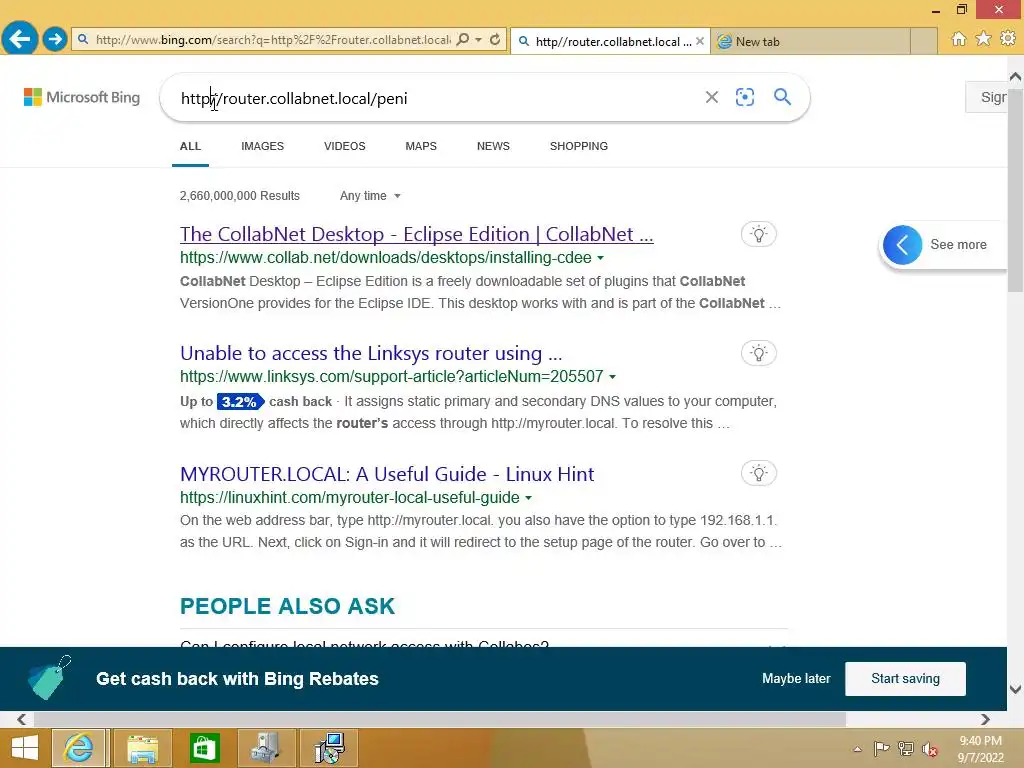
Task: Click the horizontal scrollbar thumb
Action: click(440, 719)
